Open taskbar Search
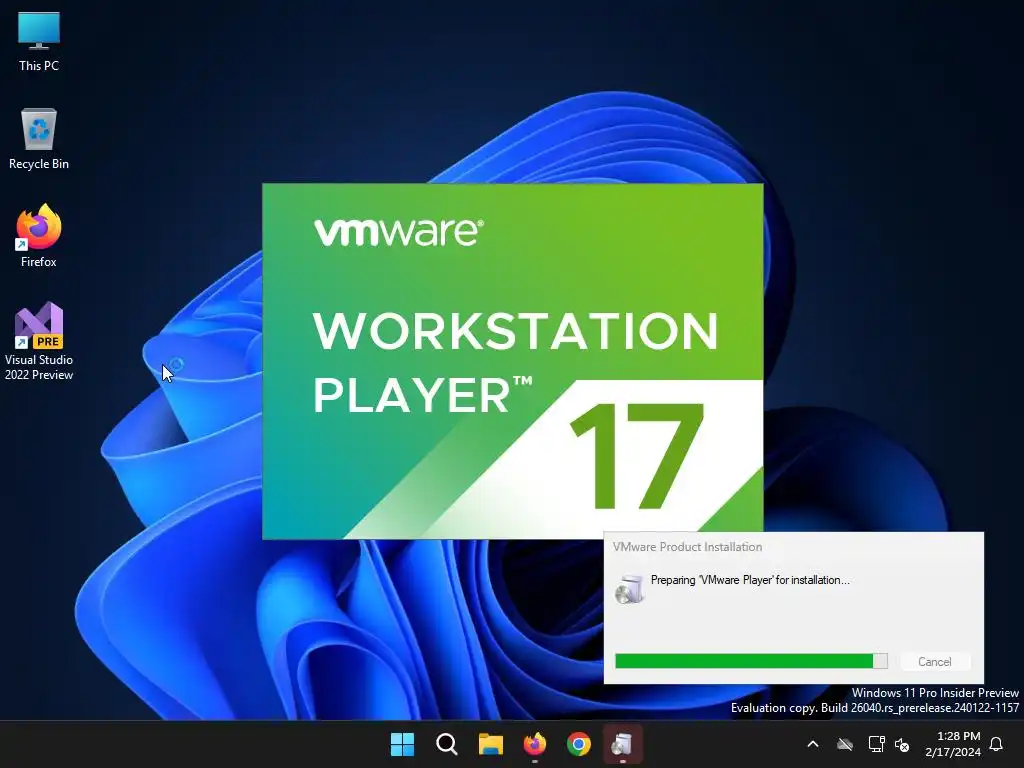Image resolution: width=1024 pixels, height=768 pixels. coord(447,744)
